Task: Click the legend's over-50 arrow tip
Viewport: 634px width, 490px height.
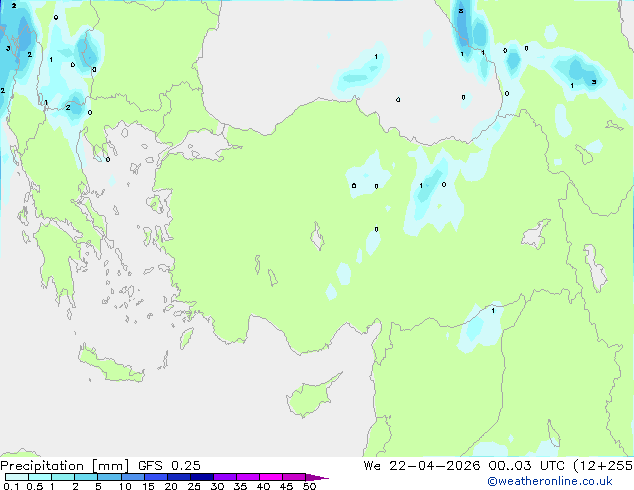Action: click(x=317, y=477)
